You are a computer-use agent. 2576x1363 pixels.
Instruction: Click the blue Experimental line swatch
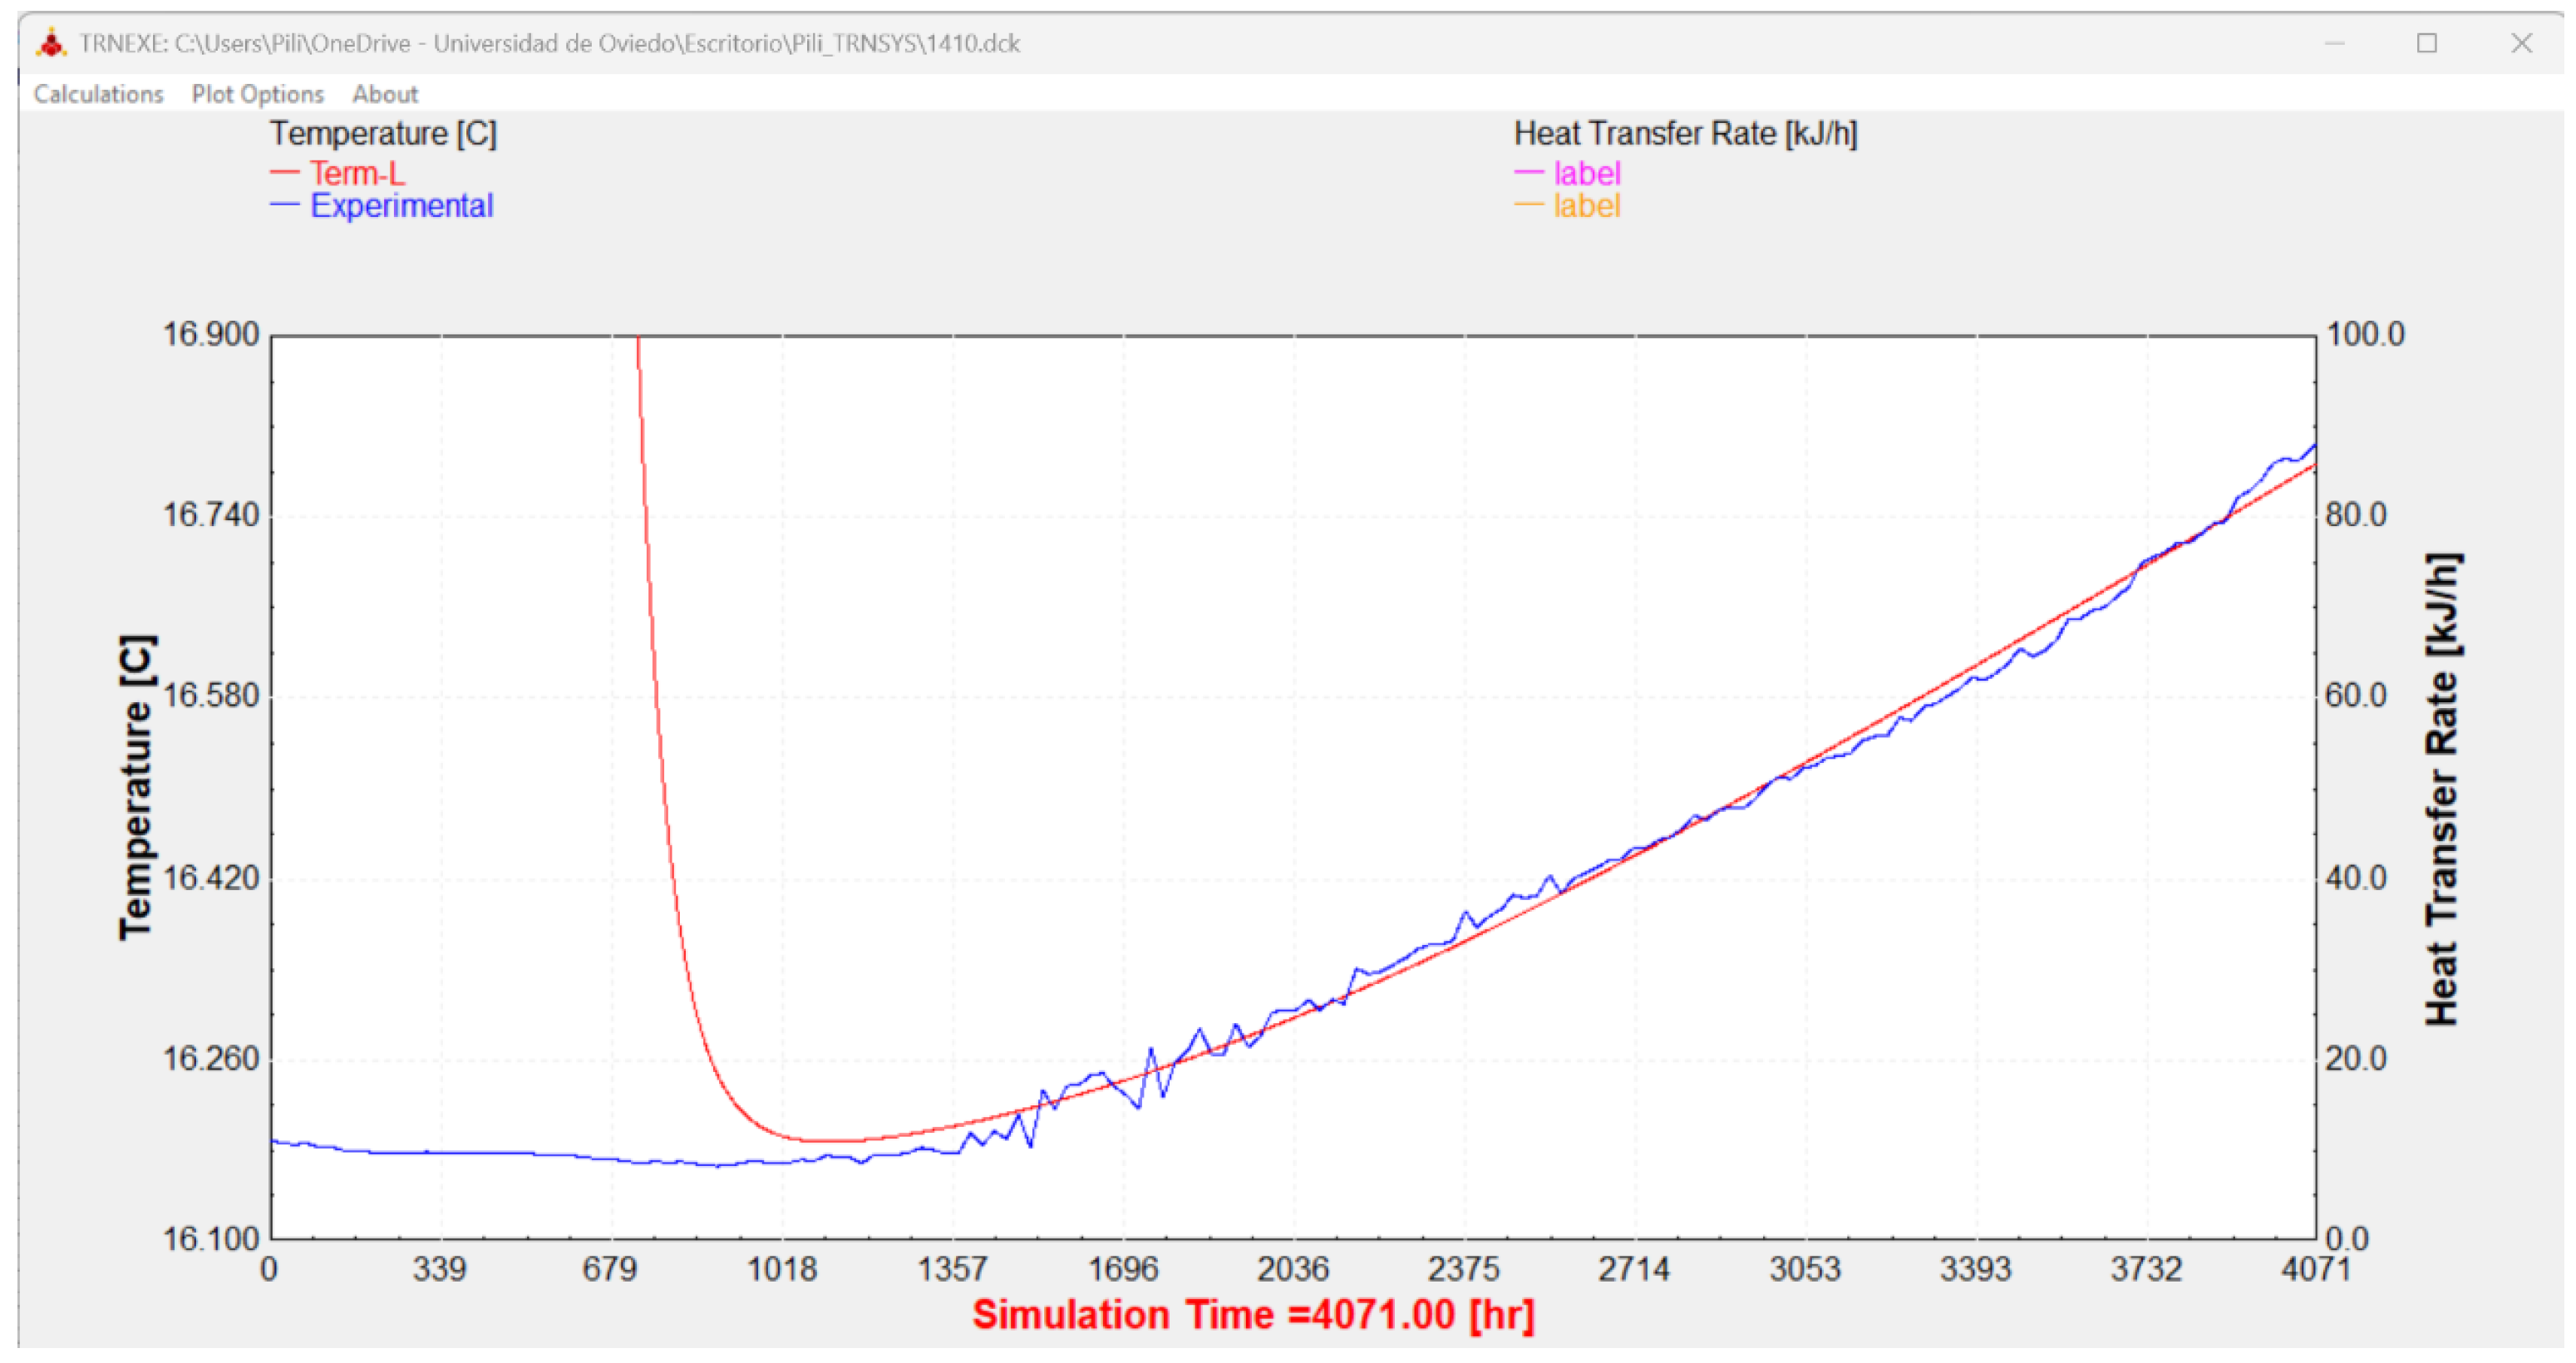coord(284,205)
